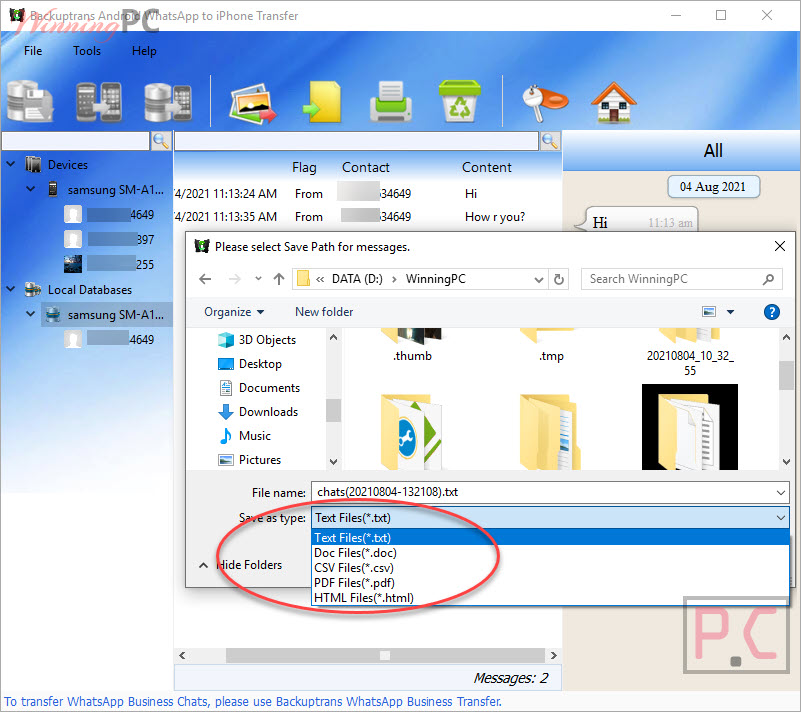Click WinningPC in the address path
The height and width of the screenshot is (712, 801).
tap(436, 279)
